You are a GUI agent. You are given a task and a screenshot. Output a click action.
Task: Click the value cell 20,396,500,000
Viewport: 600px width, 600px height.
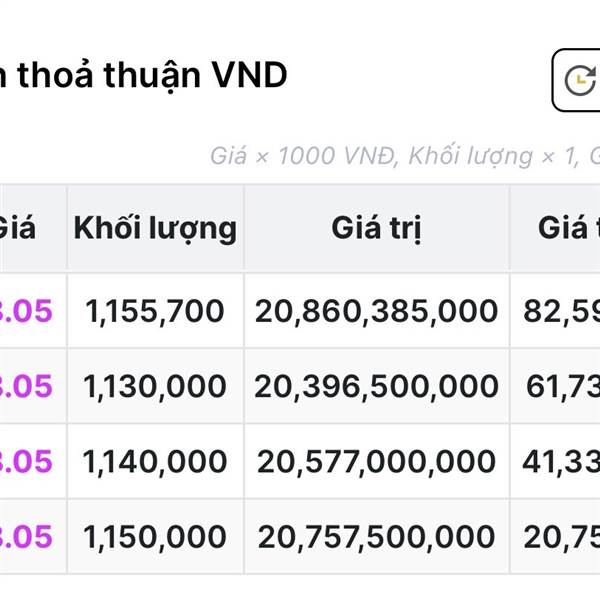coord(376,386)
